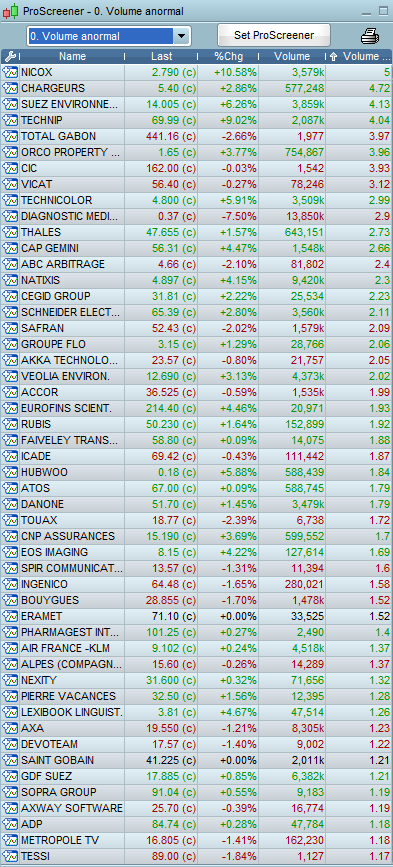Open chart icon for TESSI row

point(10,856)
